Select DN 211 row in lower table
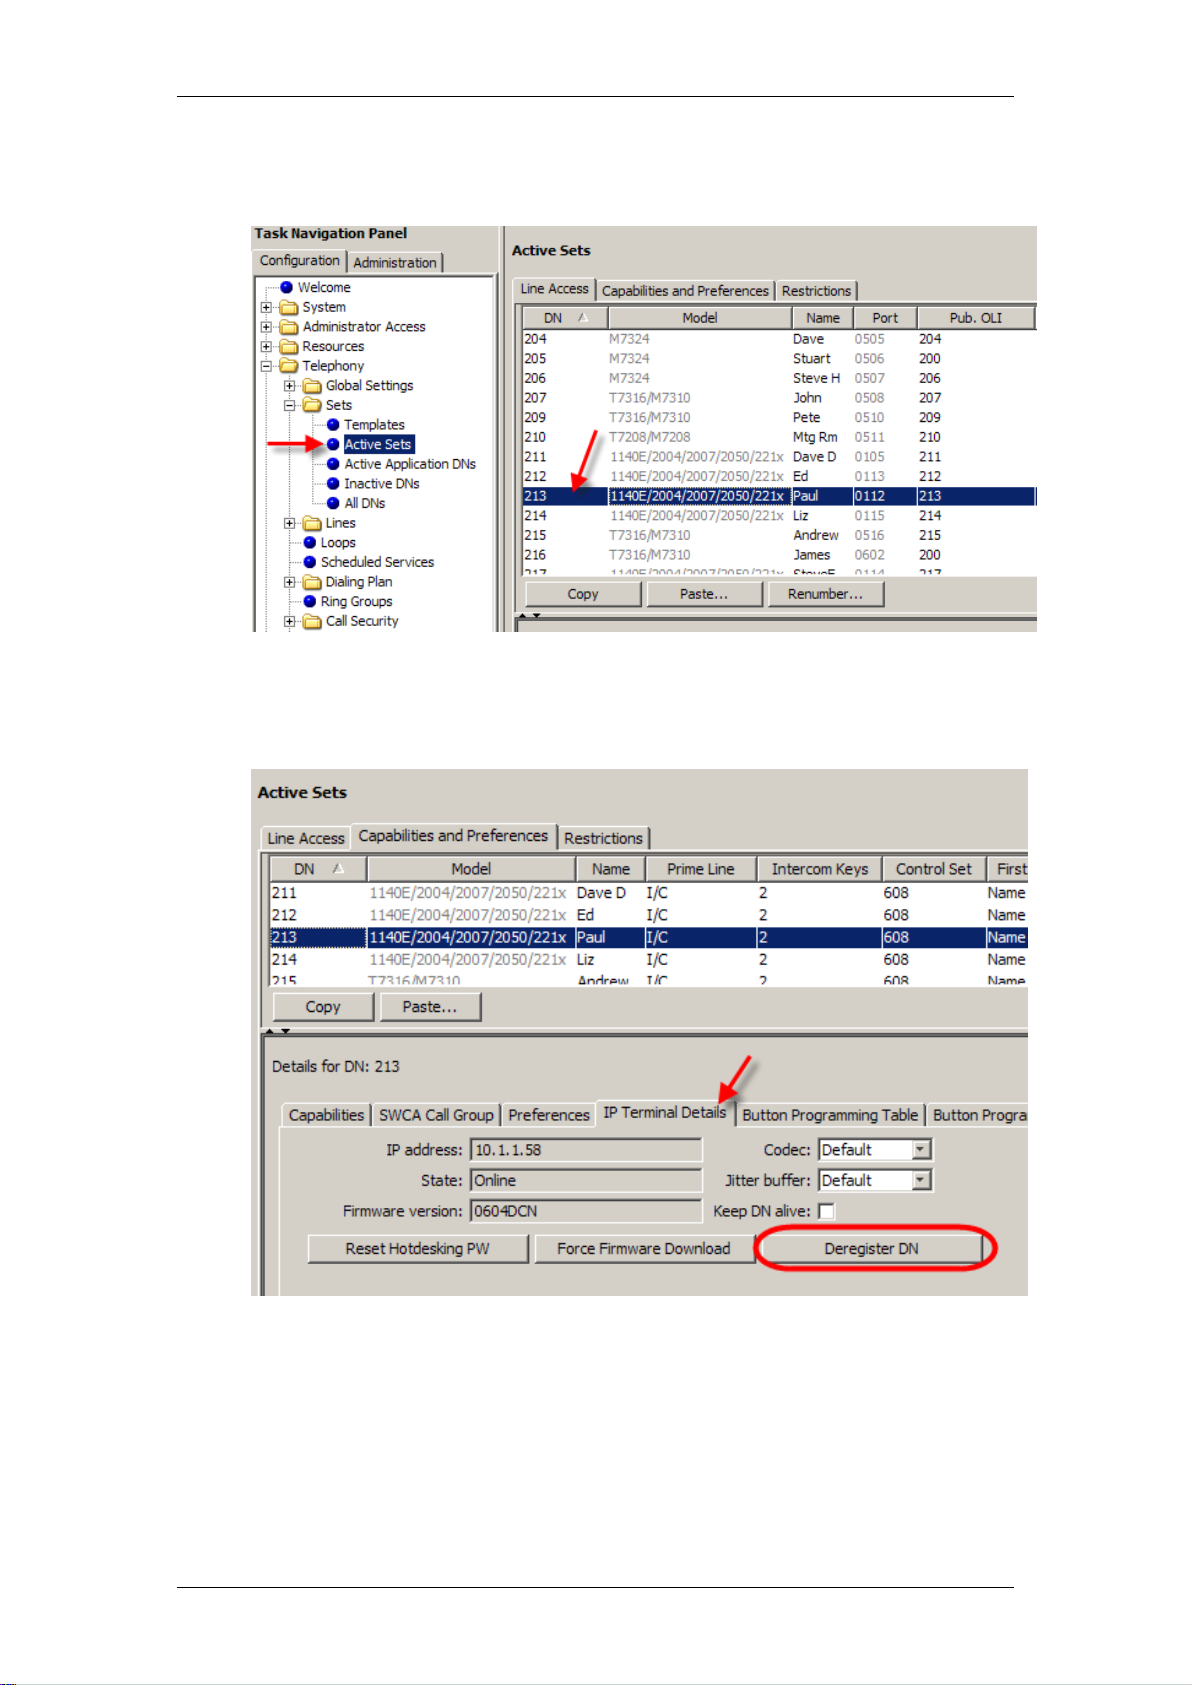The width and height of the screenshot is (1192, 1685). coord(648,893)
